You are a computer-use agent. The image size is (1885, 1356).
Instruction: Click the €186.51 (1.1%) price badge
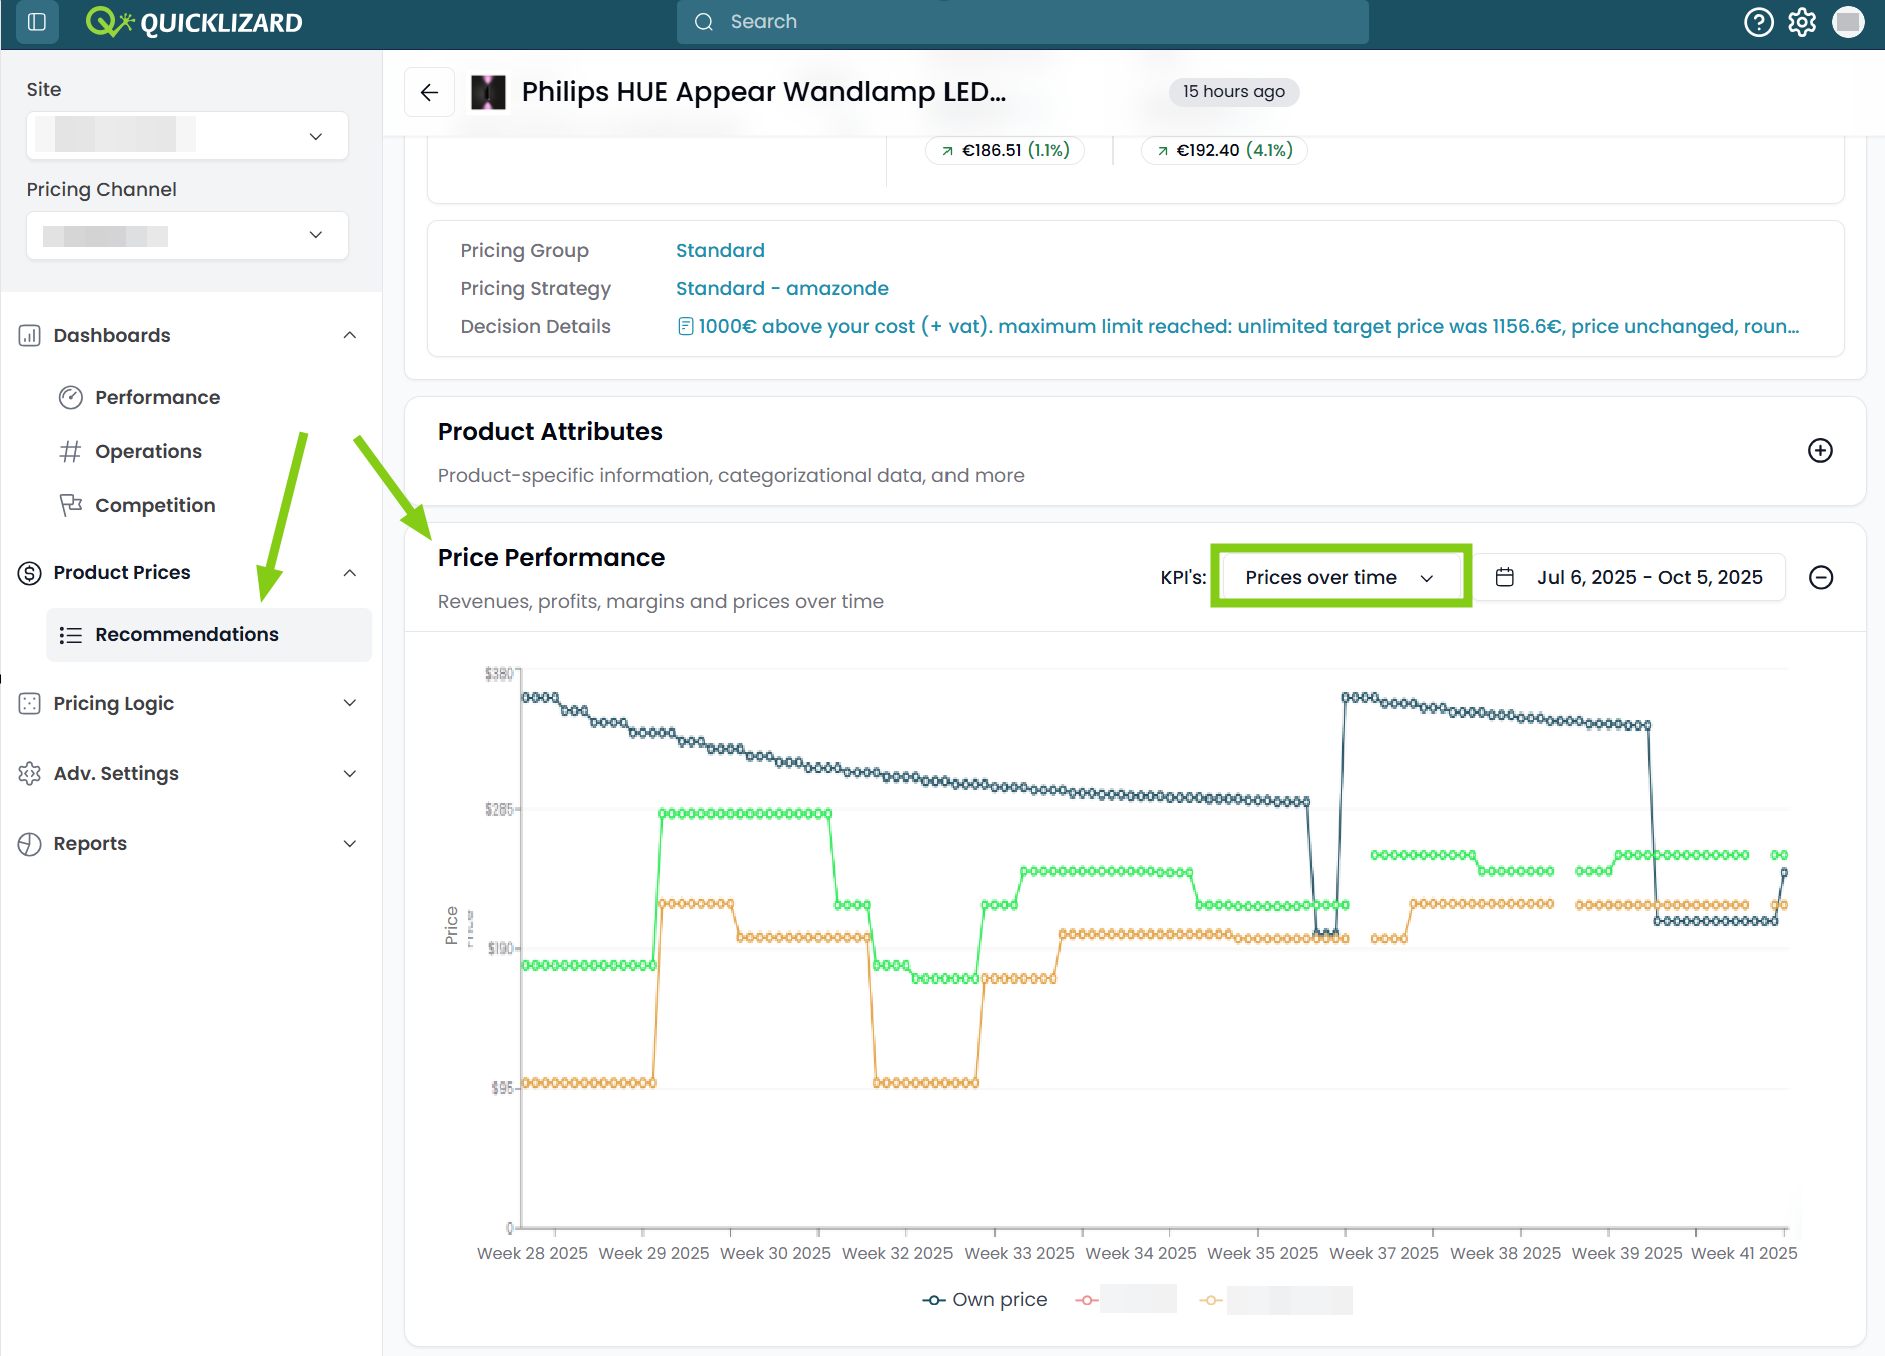(1005, 151)
